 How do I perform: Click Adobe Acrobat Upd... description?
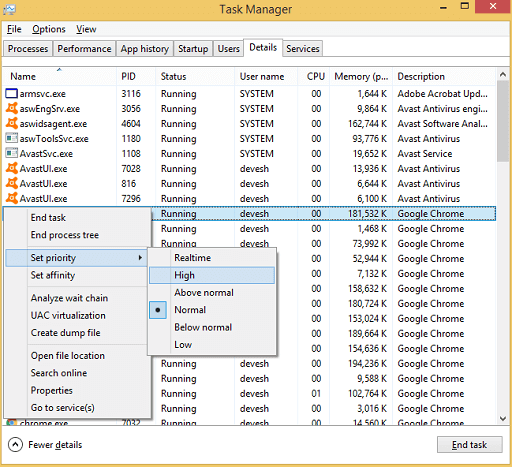point(443,94)
